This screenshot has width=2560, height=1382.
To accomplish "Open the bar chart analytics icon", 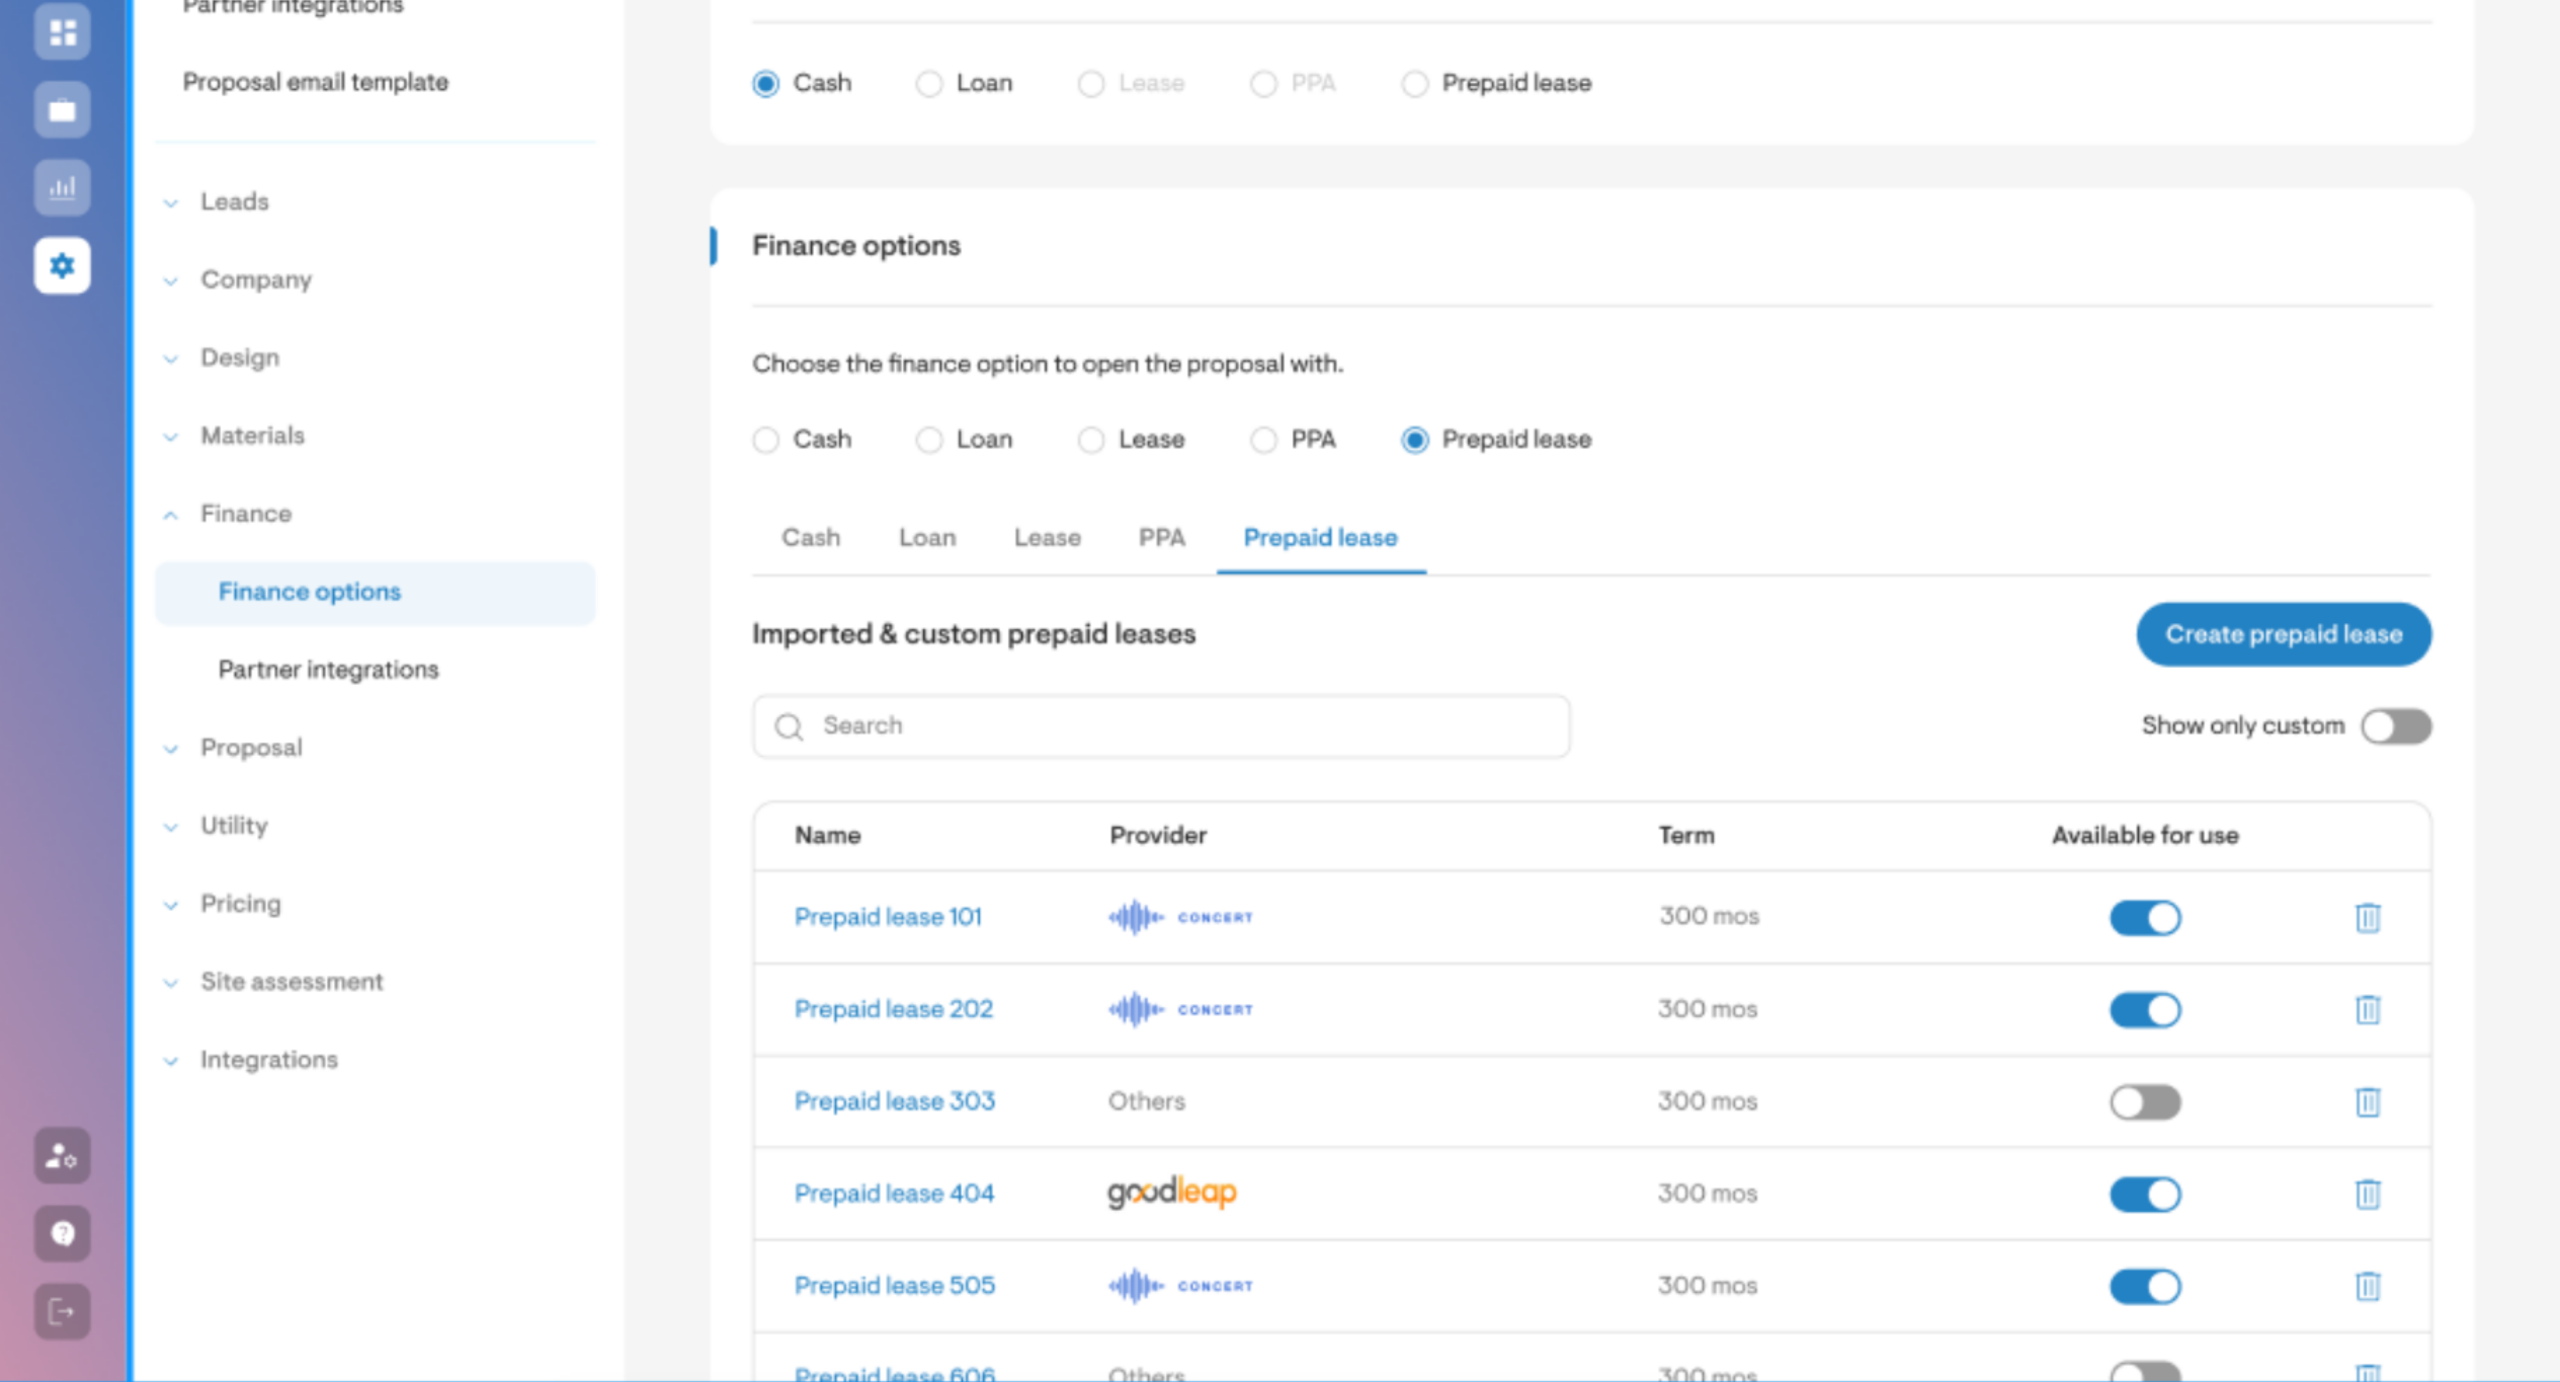I will click(x=62, y=187).
